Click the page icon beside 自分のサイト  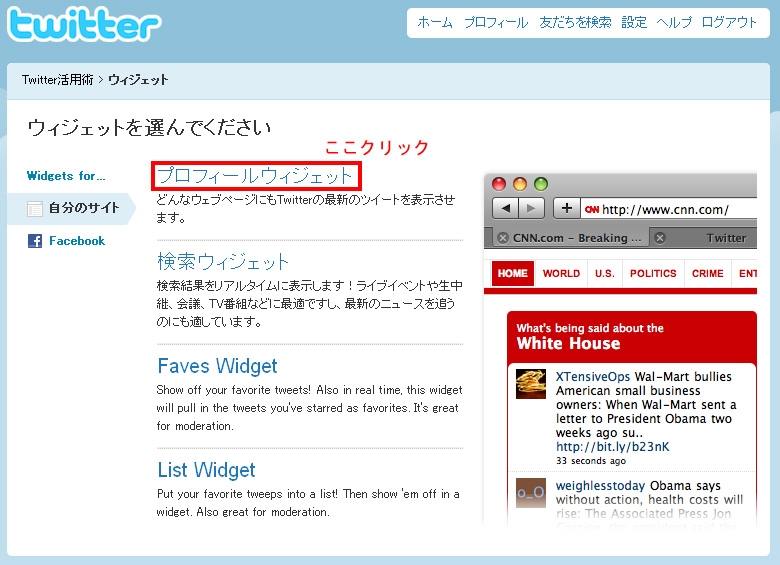(35, 209)
